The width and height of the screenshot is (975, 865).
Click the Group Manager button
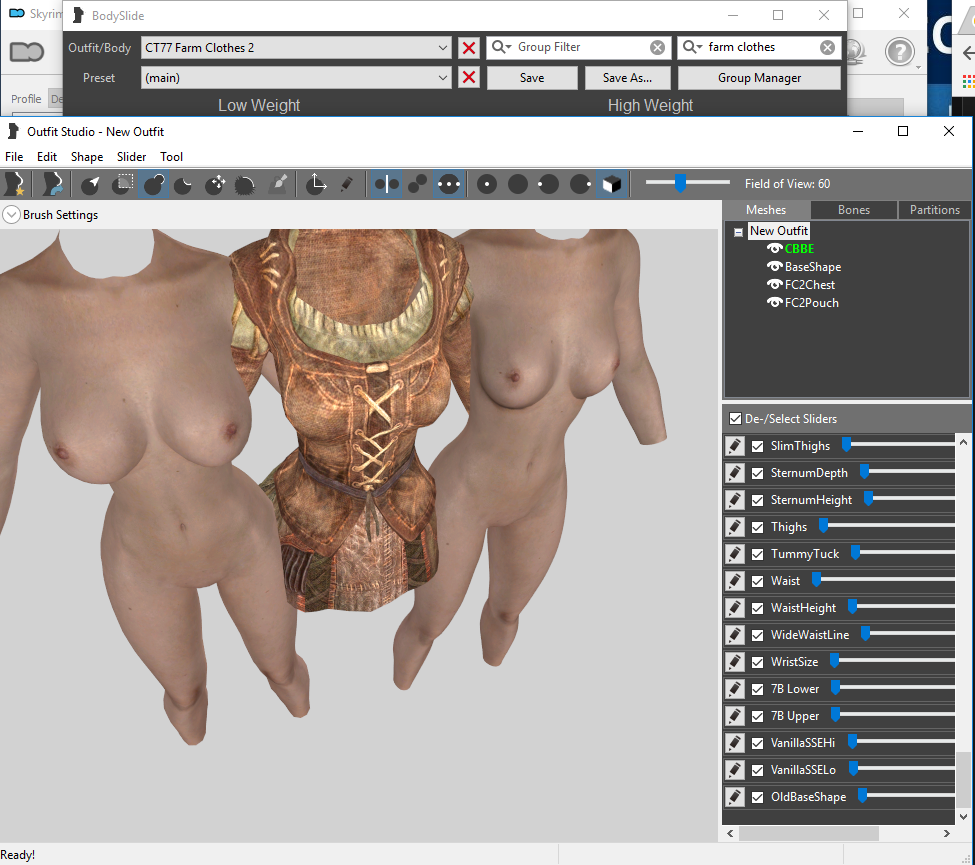tap(759, 78)
